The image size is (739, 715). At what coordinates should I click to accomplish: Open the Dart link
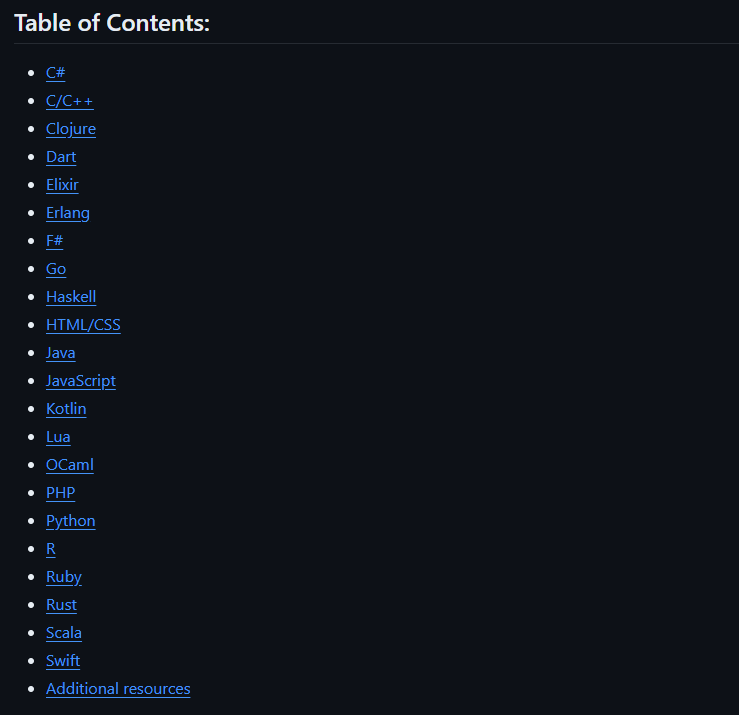click(x=61, y=157)
